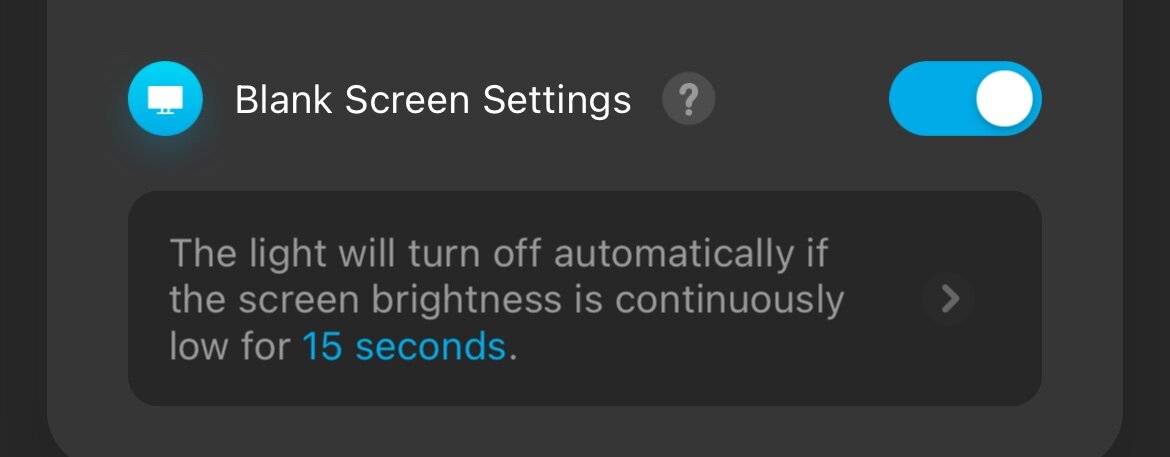
Task: Show the Blank Screen Settings tooltip icon
Action: (688, 100)
